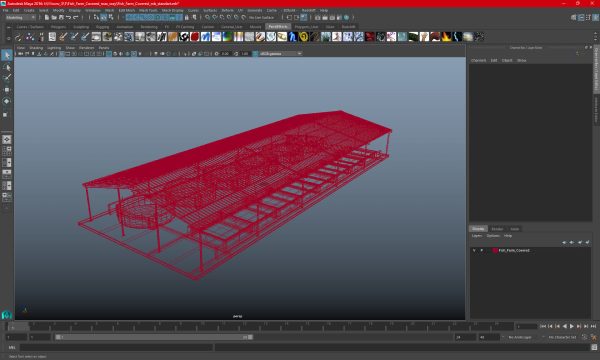Toggle Attribute Editor sidebar icon
600x360 pixels.
(x=581, y=17)
